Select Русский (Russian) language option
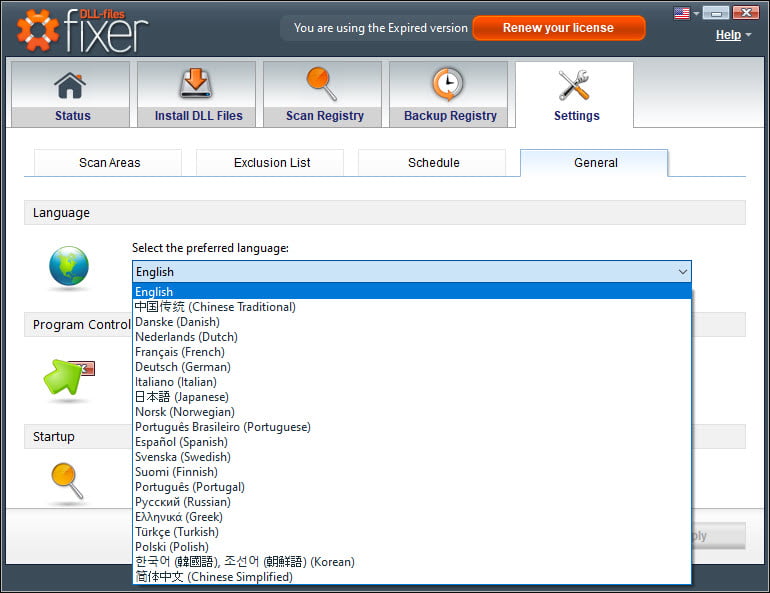The image size is (770, 593). click(412, 502)
